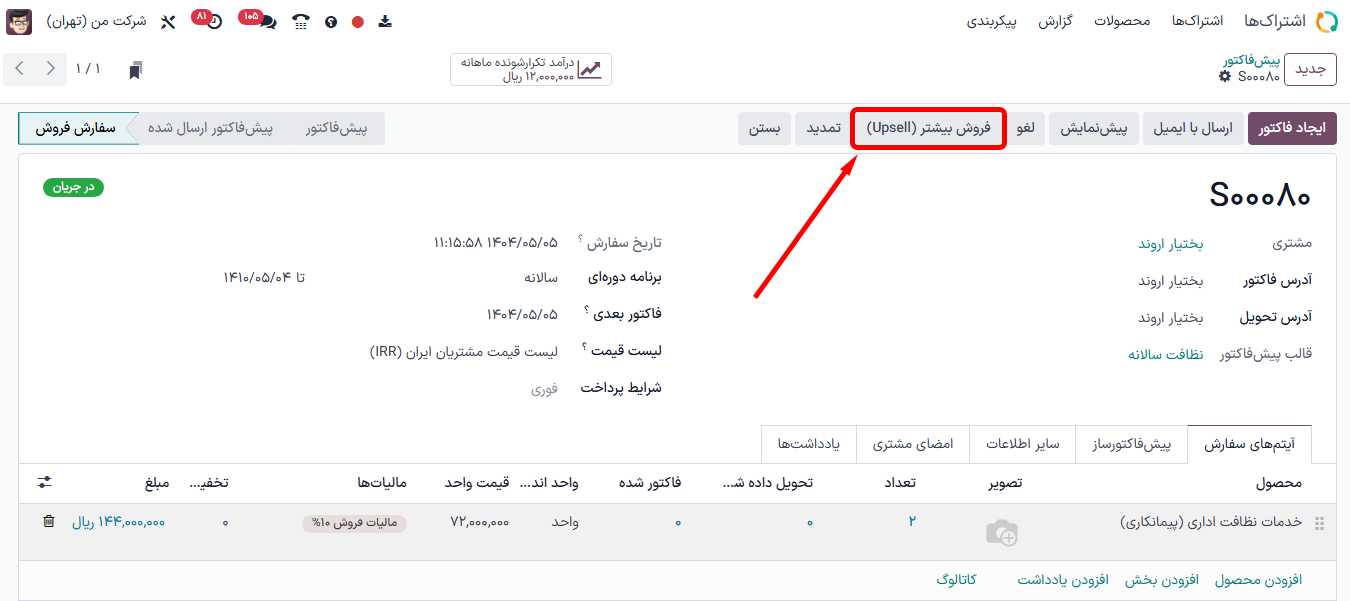Click the مالیات فروش 10% tax tag
This screenshot has width=1350, height=601.
[x=354, y=522]
